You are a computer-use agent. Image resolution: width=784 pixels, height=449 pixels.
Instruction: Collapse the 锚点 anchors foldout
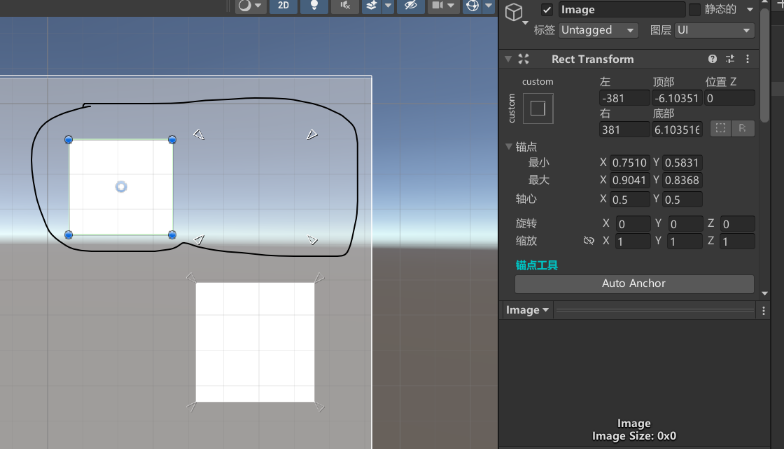508,146
